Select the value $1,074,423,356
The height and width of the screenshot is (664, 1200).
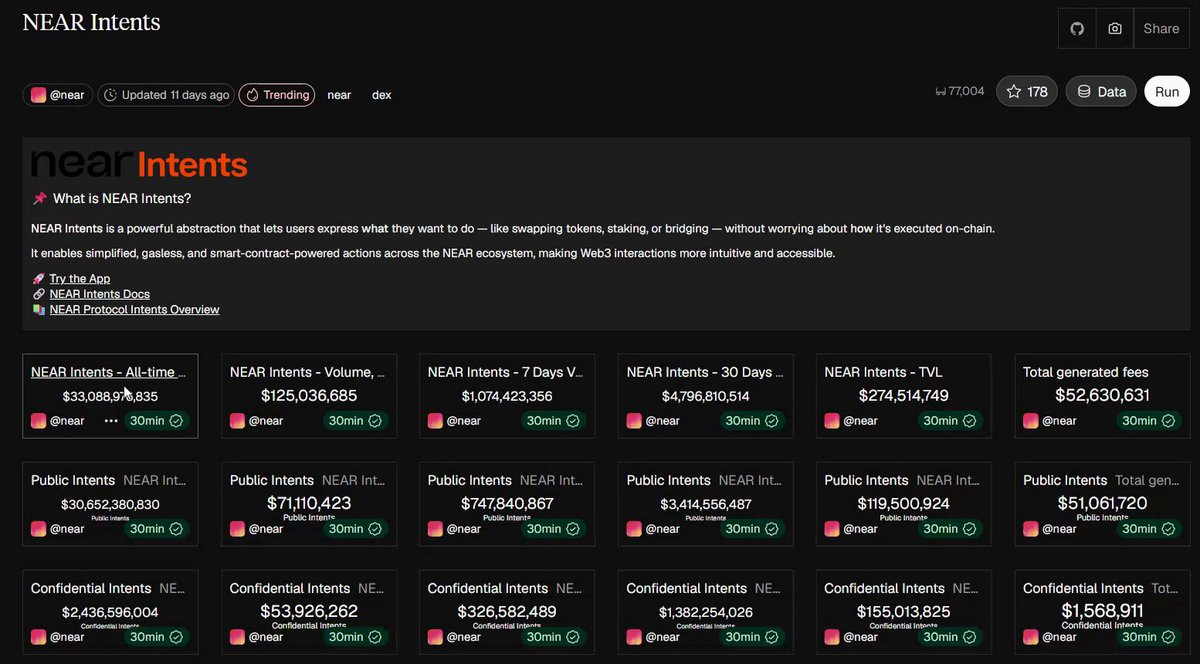(508, 396)
